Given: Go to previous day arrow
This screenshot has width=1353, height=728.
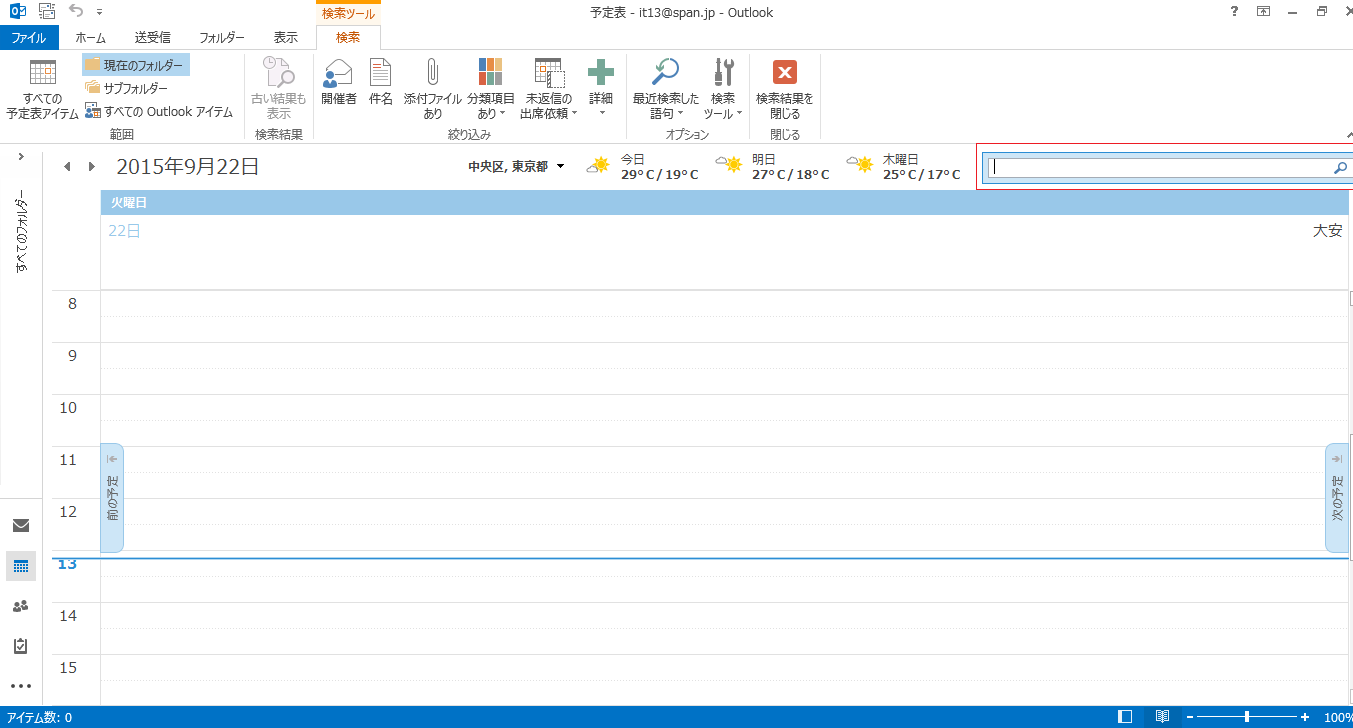Looking at the screenshot, I should point(67,167).
